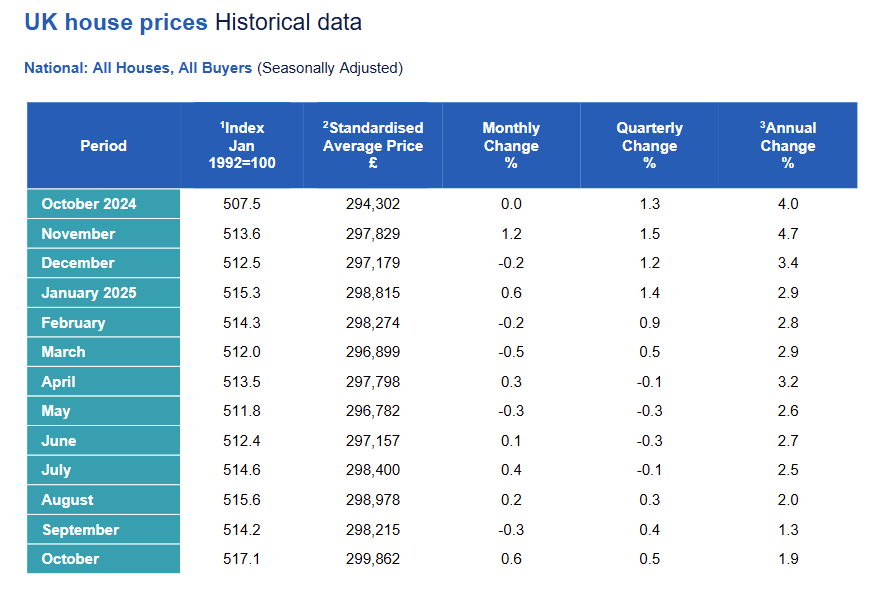The image size is (875, 593).
Task: Click the Annual Change % header
Action: click(x=788, y=146)
